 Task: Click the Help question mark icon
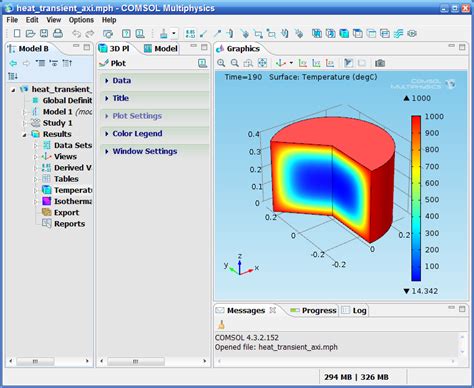coord(126,33)
